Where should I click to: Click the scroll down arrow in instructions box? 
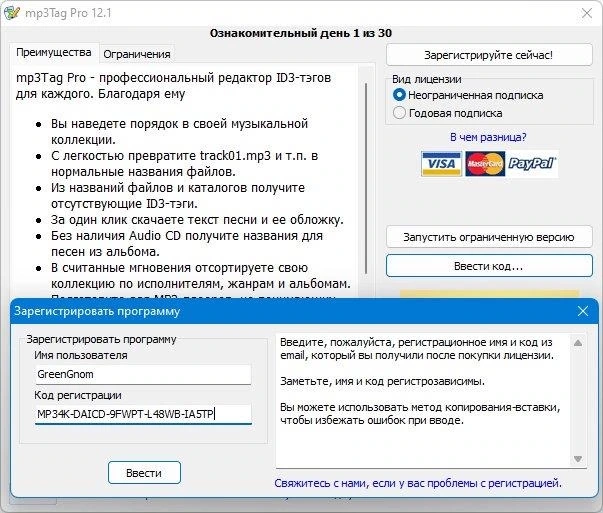[578, 458]
